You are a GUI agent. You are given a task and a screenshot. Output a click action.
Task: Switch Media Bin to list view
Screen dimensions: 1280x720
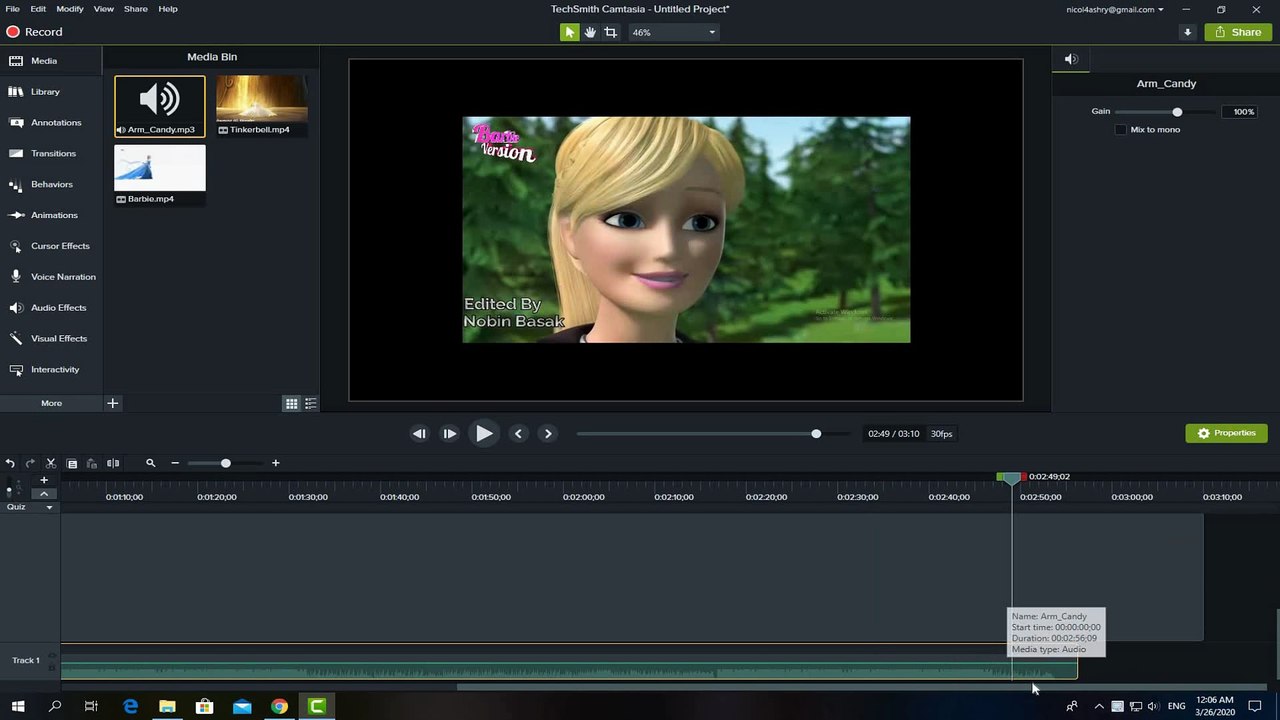(x=311, y=404)
